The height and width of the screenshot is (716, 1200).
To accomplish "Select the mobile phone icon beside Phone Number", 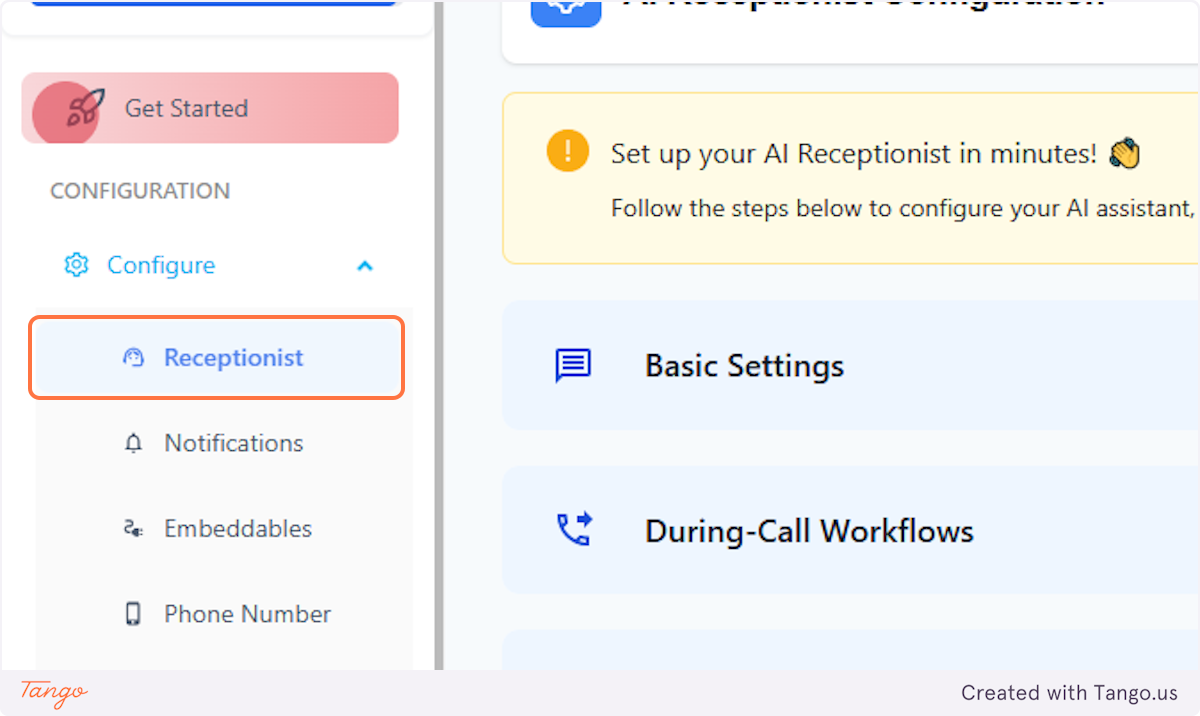I will pos(133,613).
